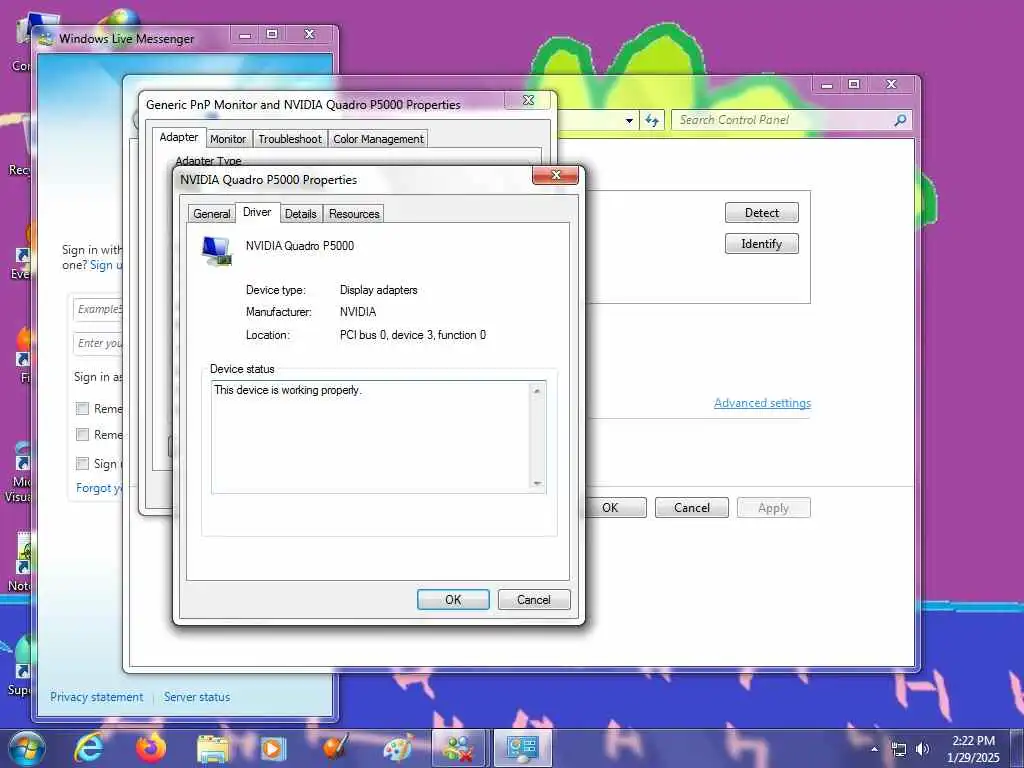
Task: Click the NVIDIA Quadro P5000 device icon
Action: (x=217, y=251)
